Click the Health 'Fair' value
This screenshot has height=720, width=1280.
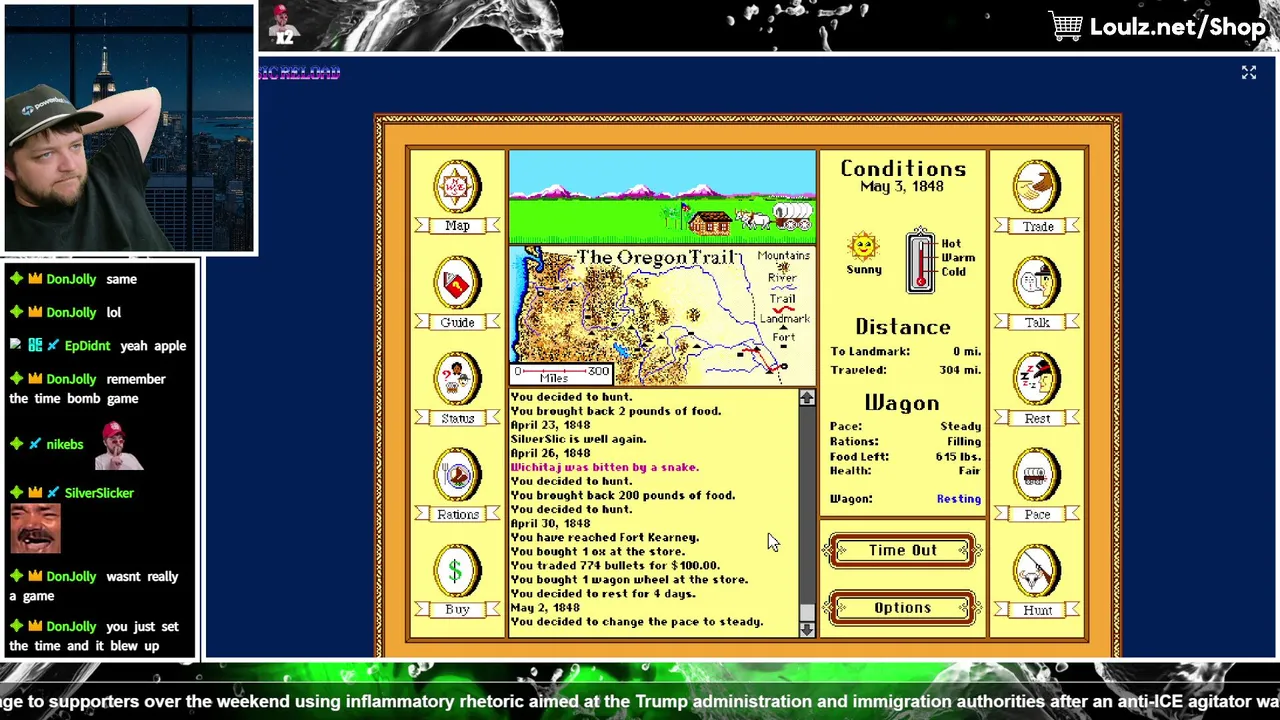pyautogui.click(x=970, y=470)
